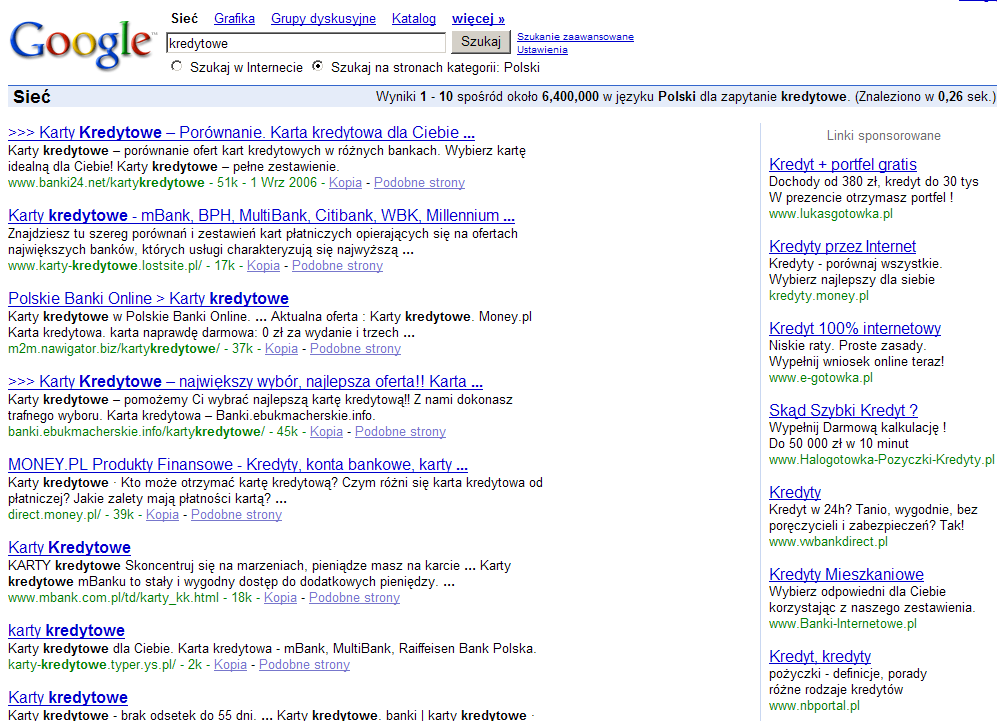Viewport: 997px width, 721px height.
Task: Open 'Podobne strony' for mbank.com.pl result
Action: click(x=354, y=598)
